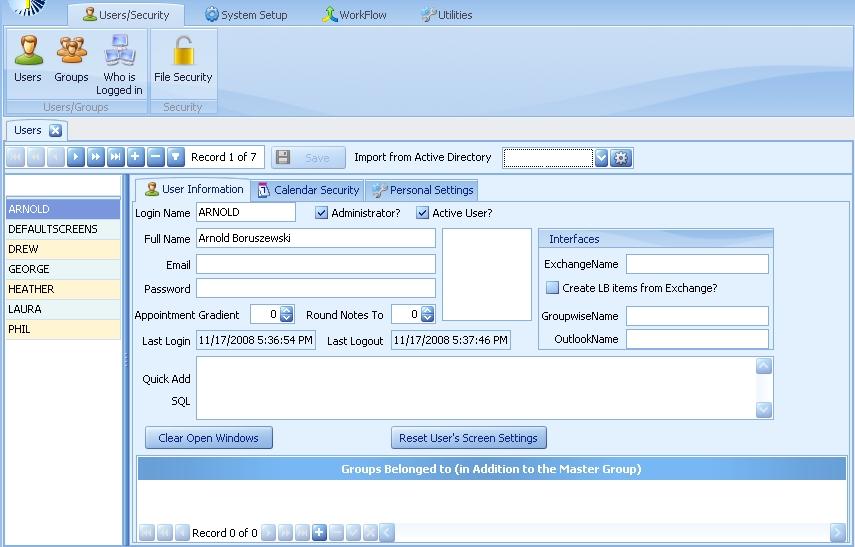
Task: Open the Personal Settings tab
Action: pyautogui.click(x=422, y=190)
